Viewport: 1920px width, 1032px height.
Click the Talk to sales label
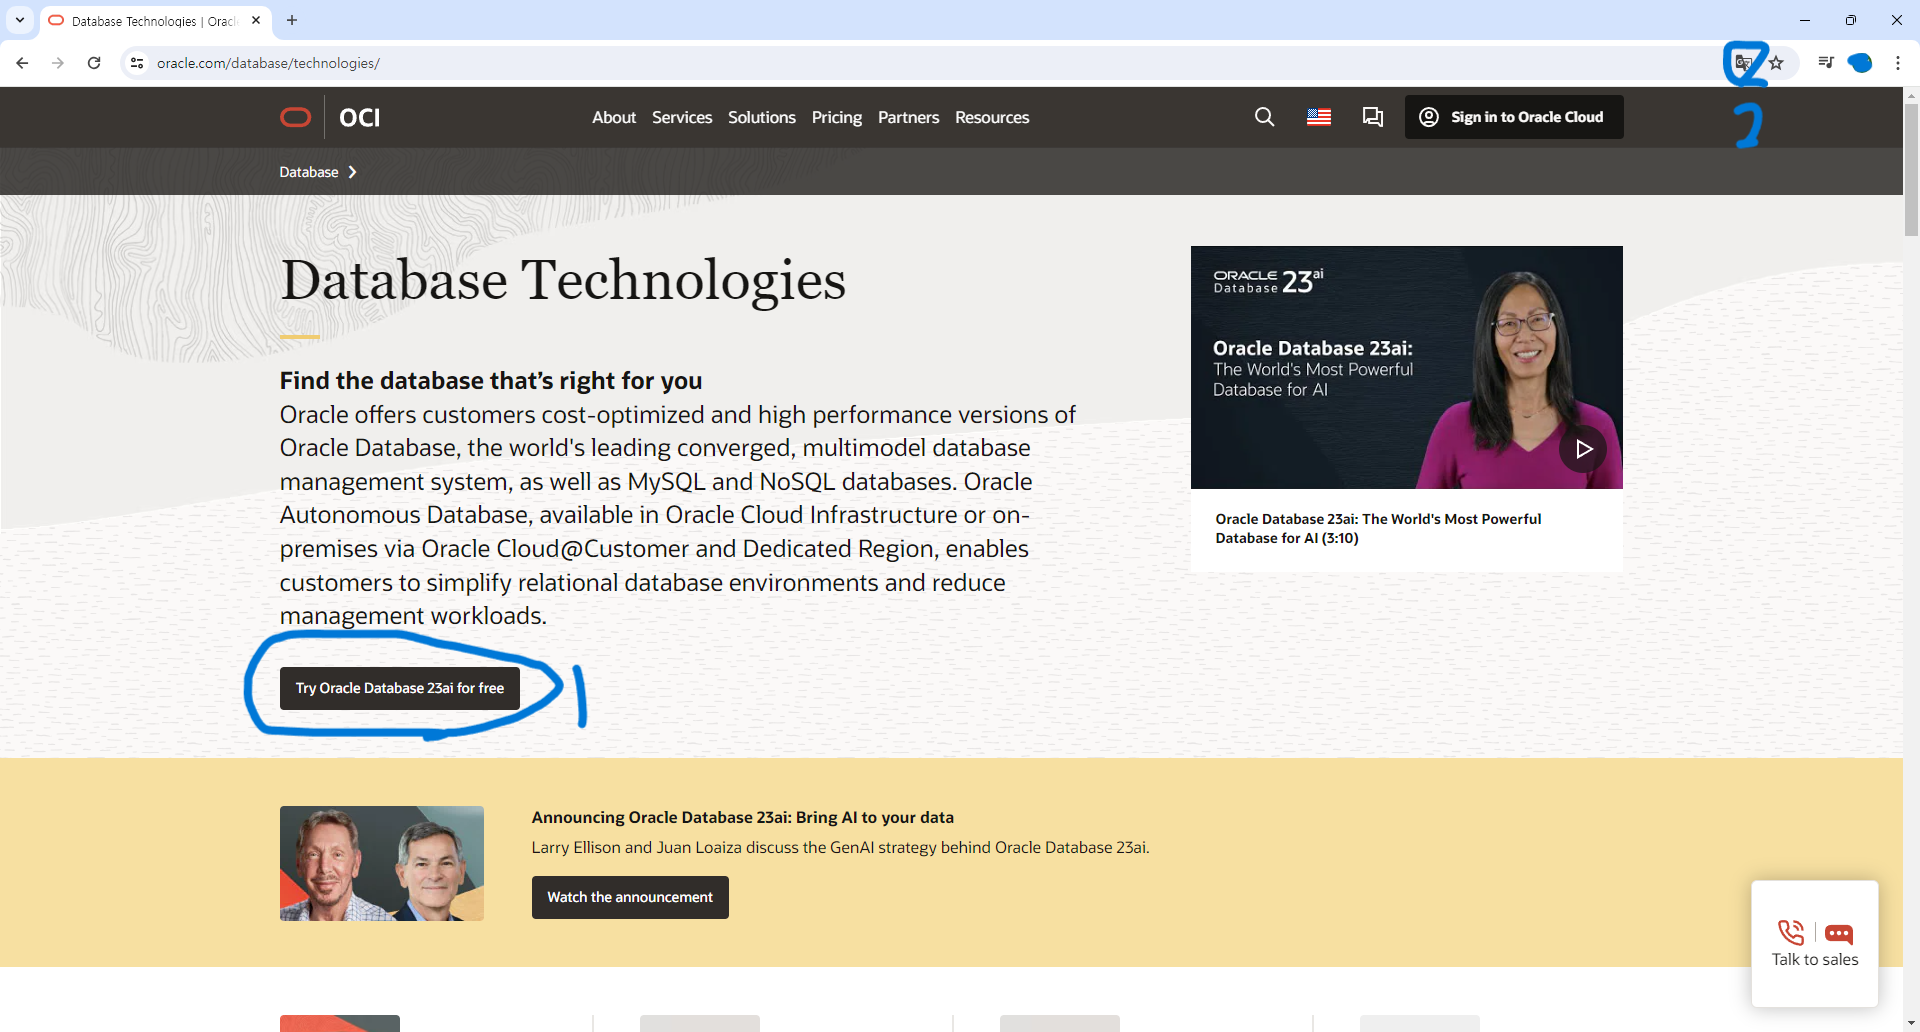[1815, 959]
